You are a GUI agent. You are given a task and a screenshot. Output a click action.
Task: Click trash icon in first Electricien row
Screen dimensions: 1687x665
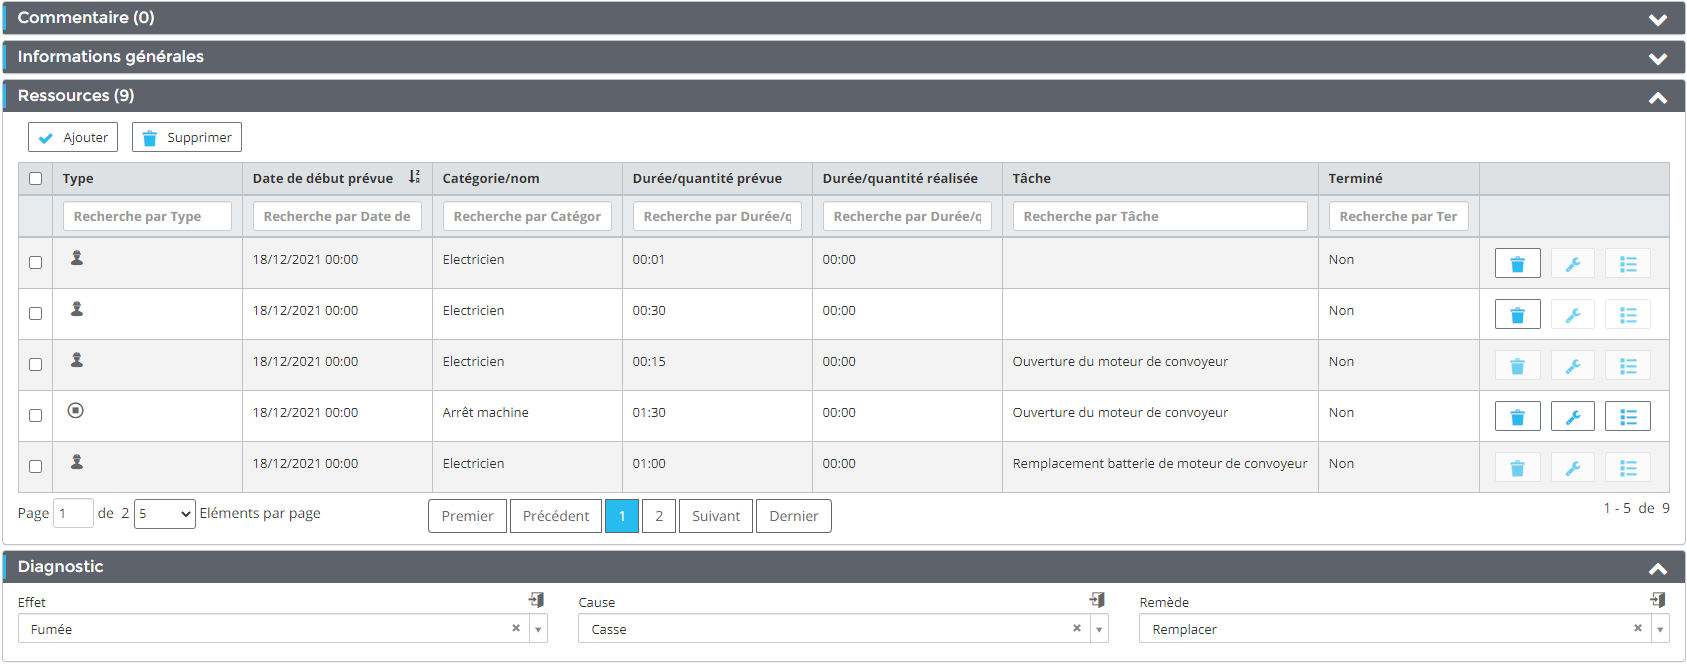[1517, 264]
